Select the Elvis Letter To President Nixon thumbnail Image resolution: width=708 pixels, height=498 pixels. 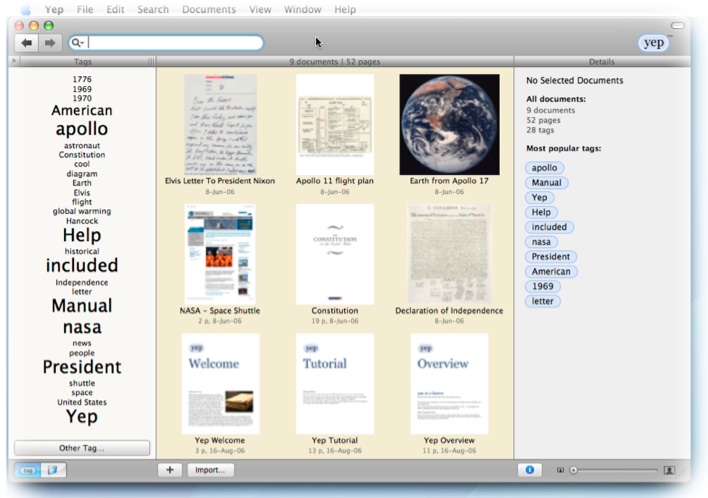tap(220, 125)
